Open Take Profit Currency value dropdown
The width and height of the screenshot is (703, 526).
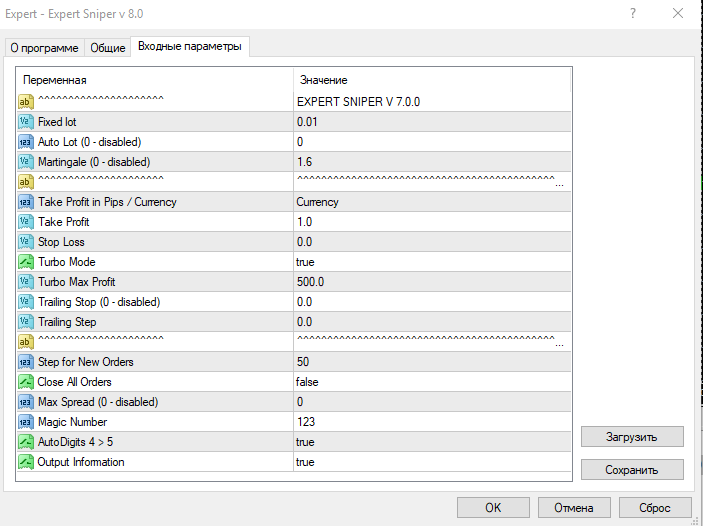point(430,202)
